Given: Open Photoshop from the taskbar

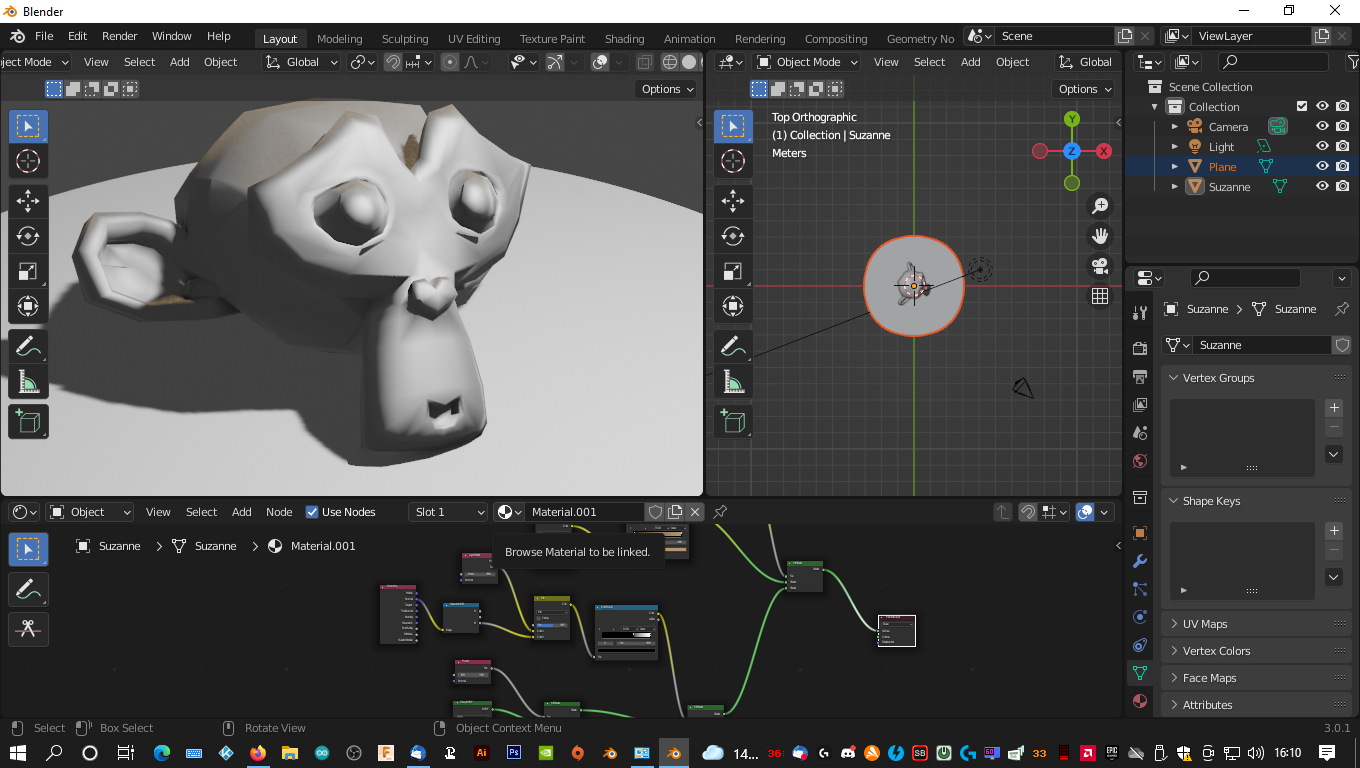Looking at the screenshot, I should pos(514,753).
